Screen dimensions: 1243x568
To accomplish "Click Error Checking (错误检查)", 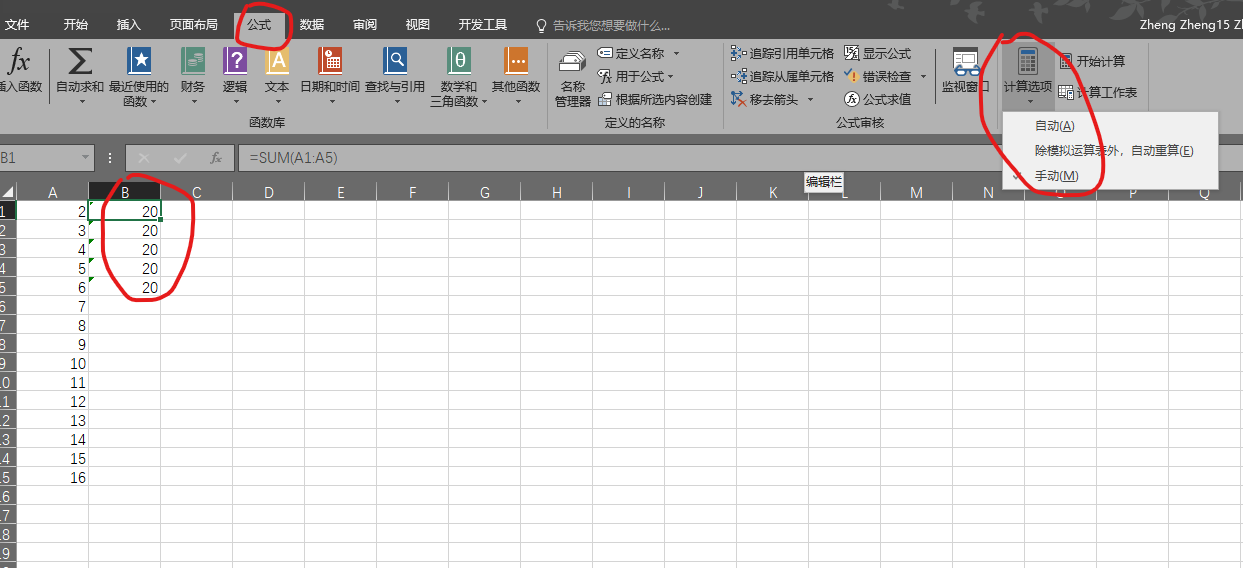I will 878,76.
